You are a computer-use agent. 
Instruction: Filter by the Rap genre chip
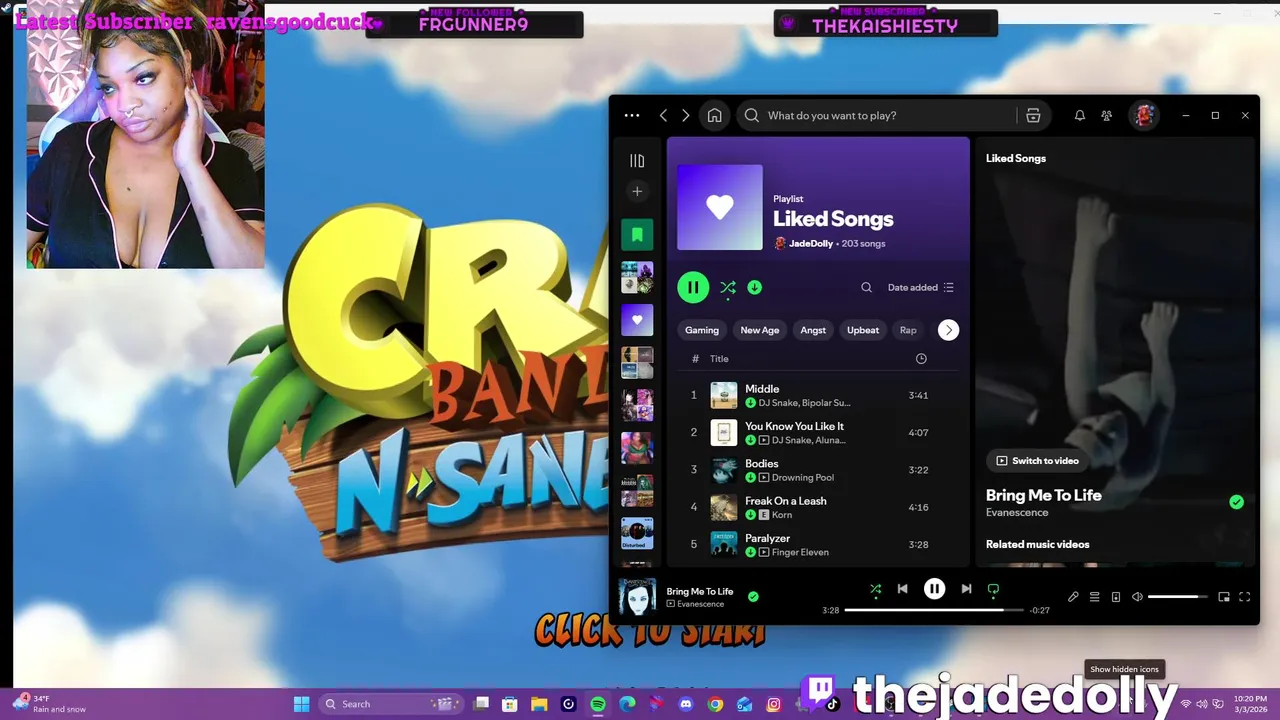click(908, 330)
